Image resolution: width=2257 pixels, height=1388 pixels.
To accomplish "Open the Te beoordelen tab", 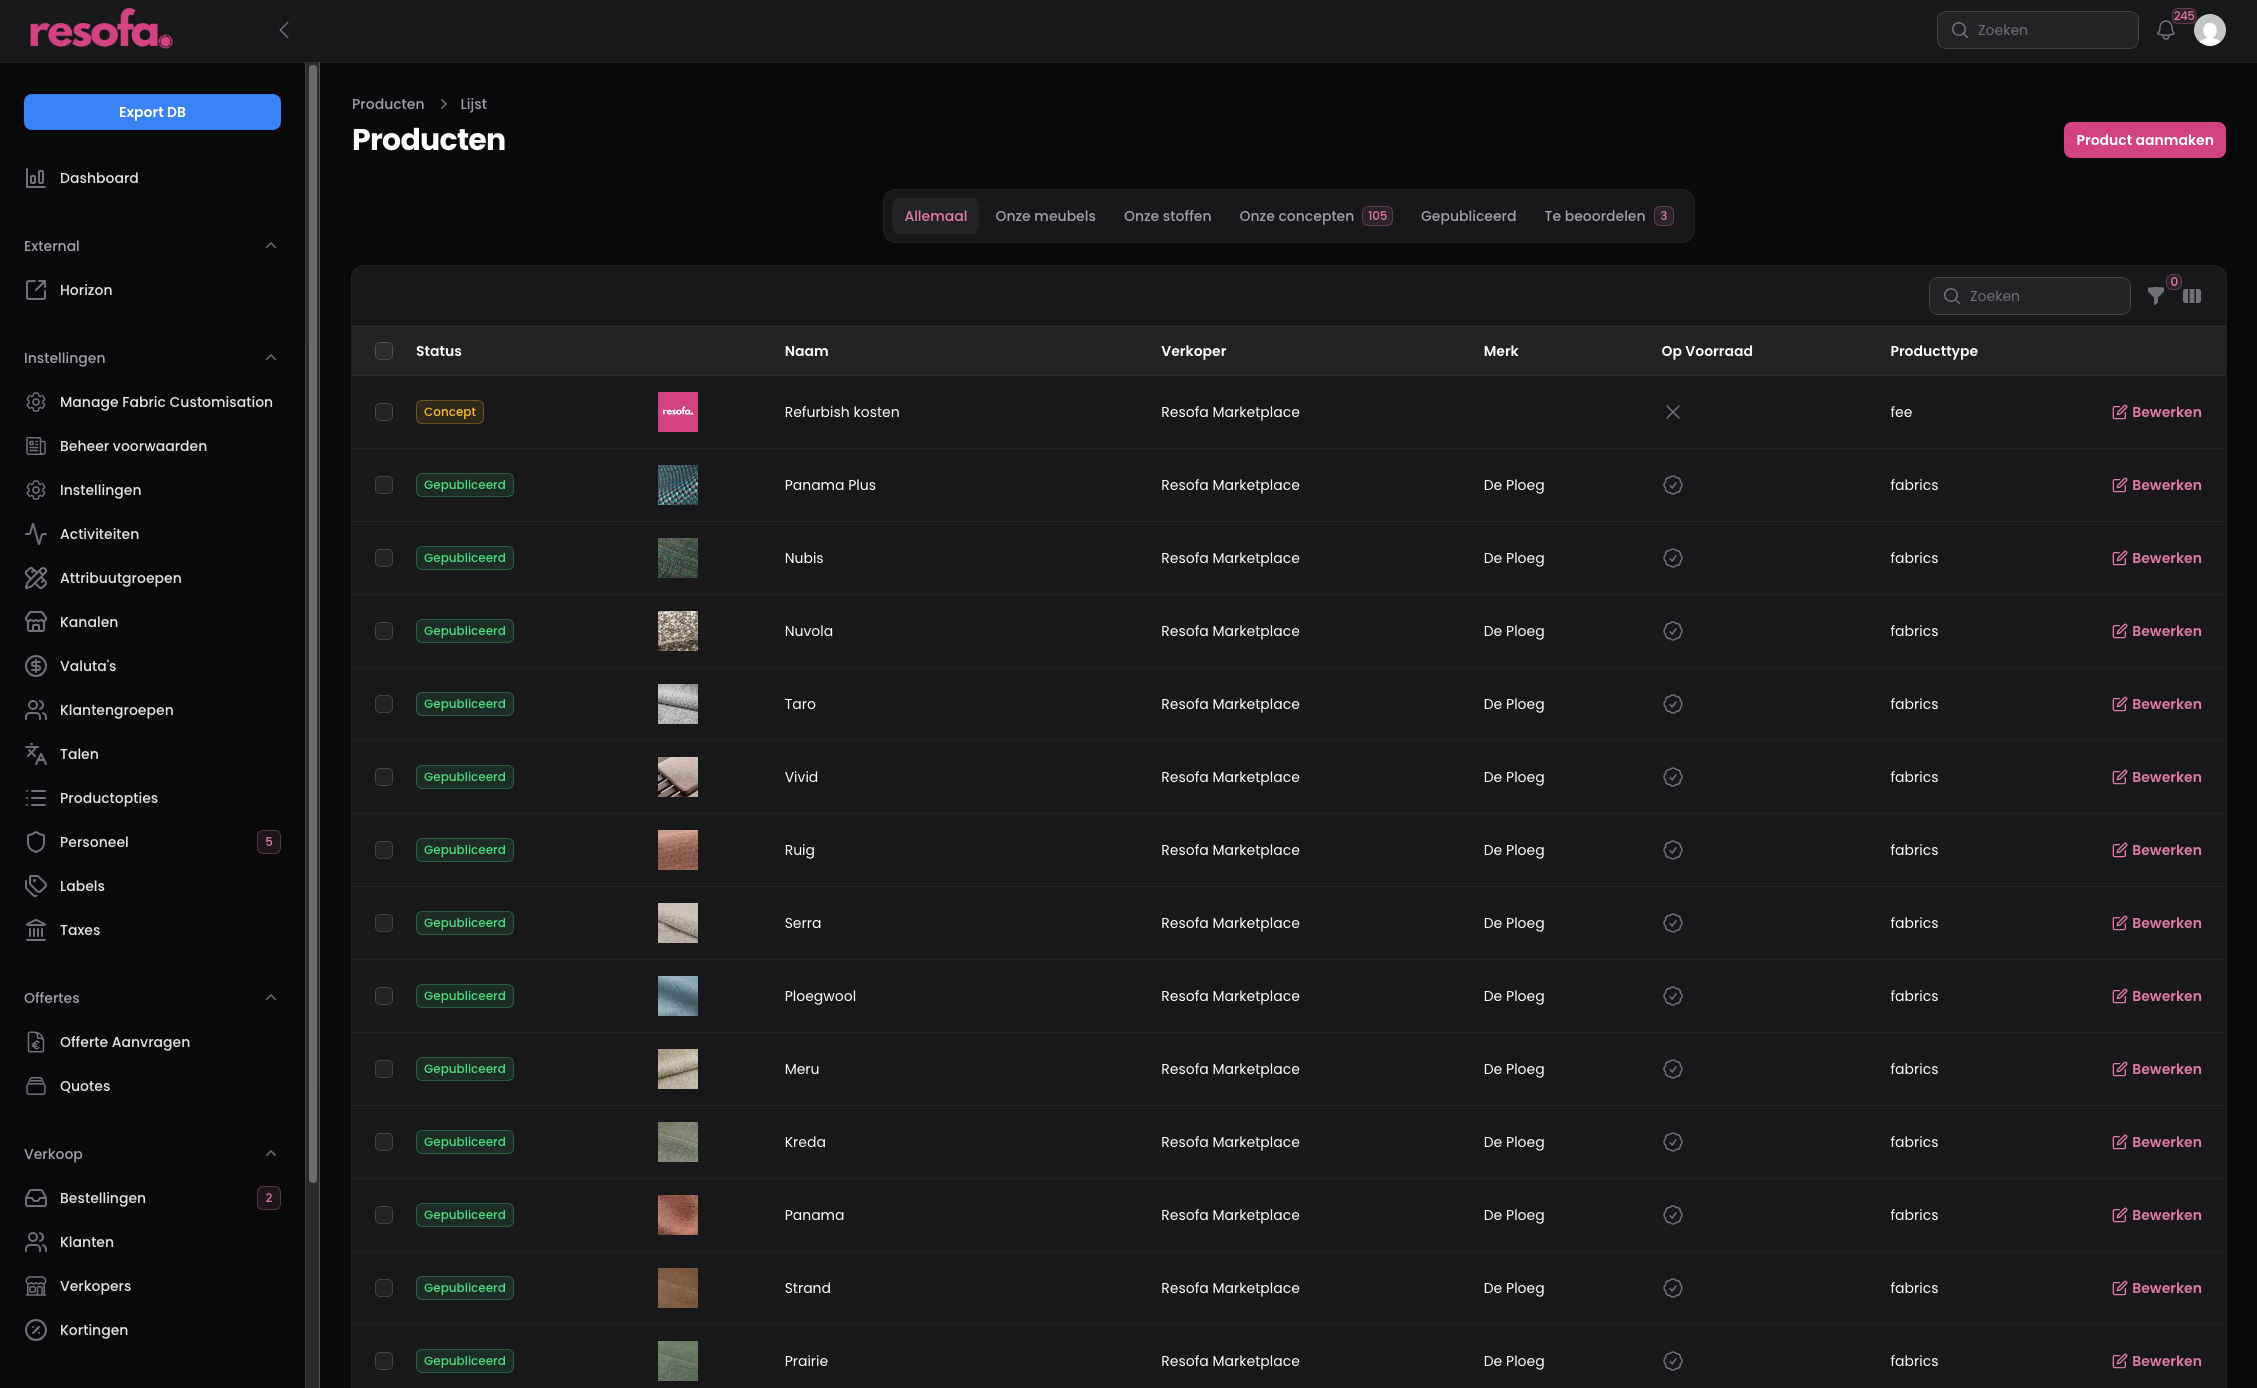I will (1596, 216).
